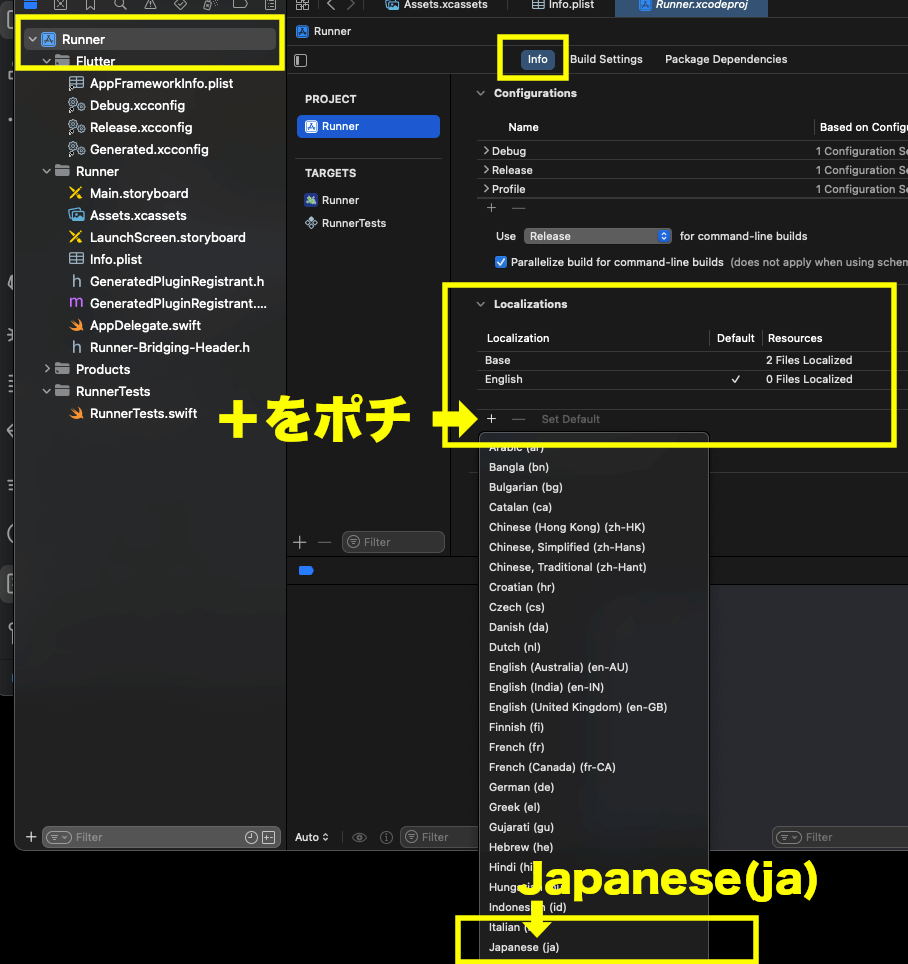Viewport: 908px width, 964px height.
Task: Hide the project and targets list sidebar
Action: pyautogui.click(x=301, y=60)
